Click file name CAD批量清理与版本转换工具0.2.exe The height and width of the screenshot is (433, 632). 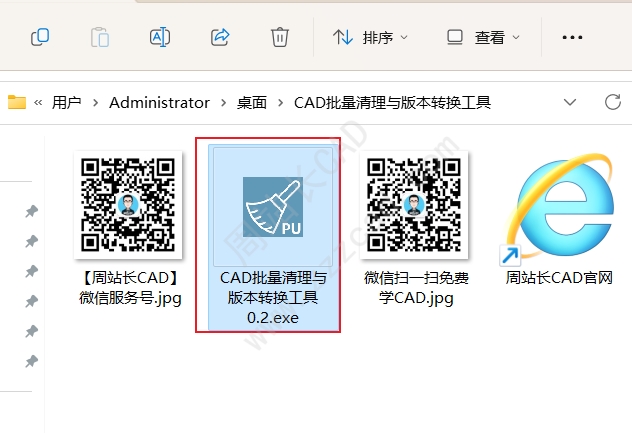point(273,298)
